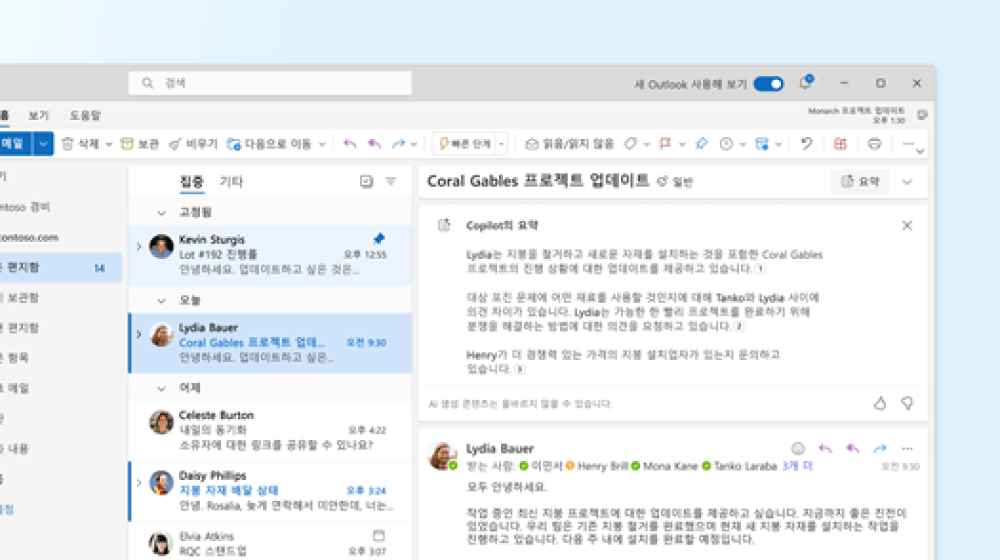Open the 도움말 (Help) ribbon tab

[85, 115]
